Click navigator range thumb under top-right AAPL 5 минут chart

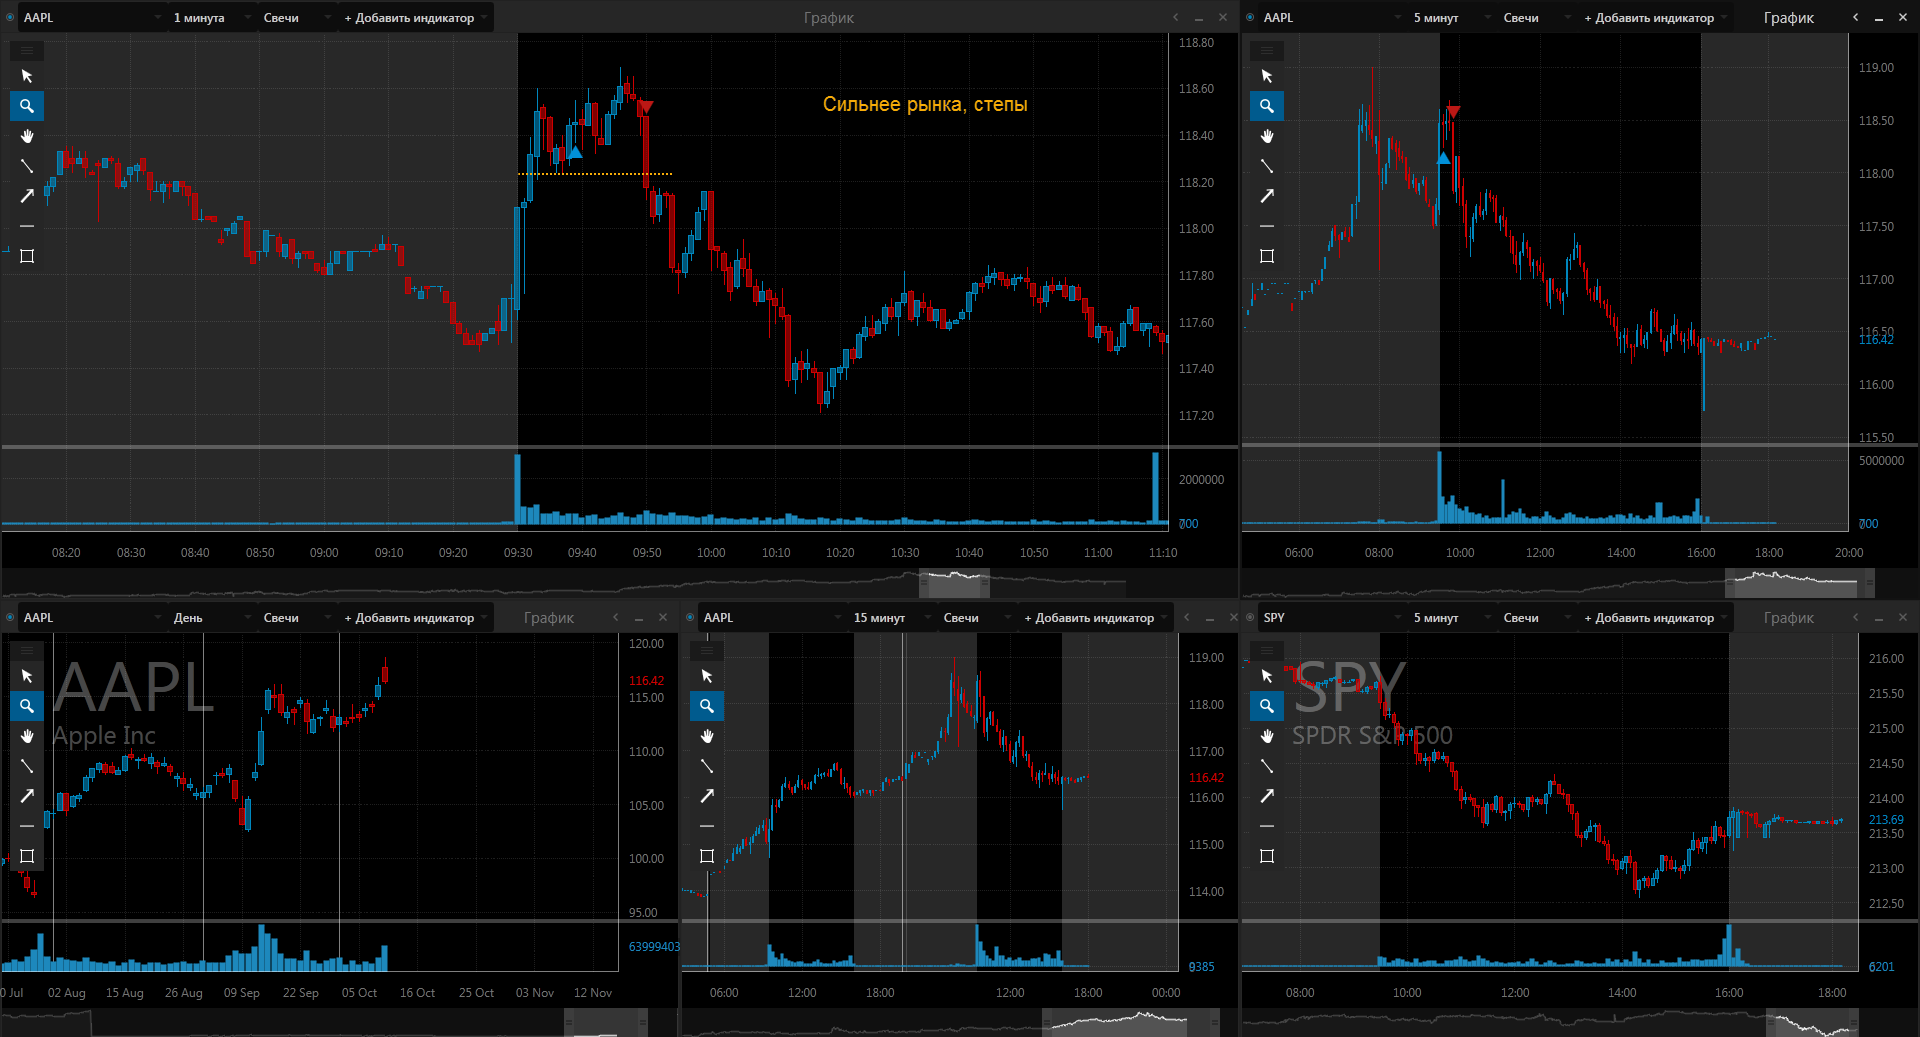point(1800,583)
